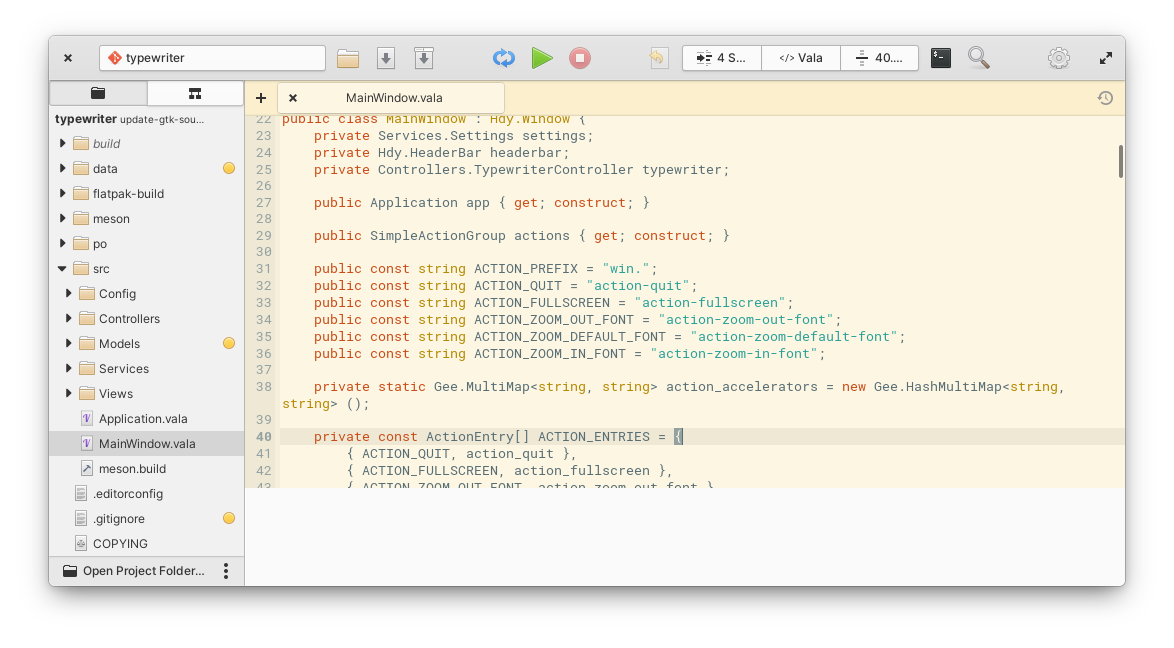Open the Vala language dropdown
The image size is (1174, 648).
pos(801,58)
